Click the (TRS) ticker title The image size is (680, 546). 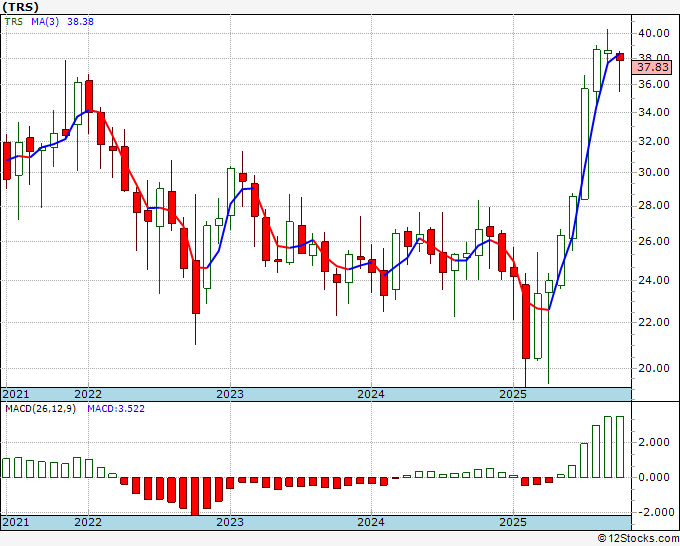[20, 7]
